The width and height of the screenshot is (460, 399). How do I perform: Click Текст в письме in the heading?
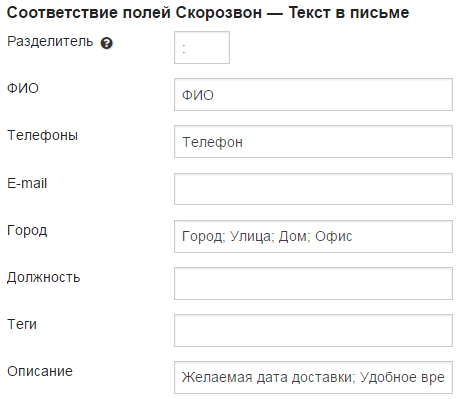(349, 13)
